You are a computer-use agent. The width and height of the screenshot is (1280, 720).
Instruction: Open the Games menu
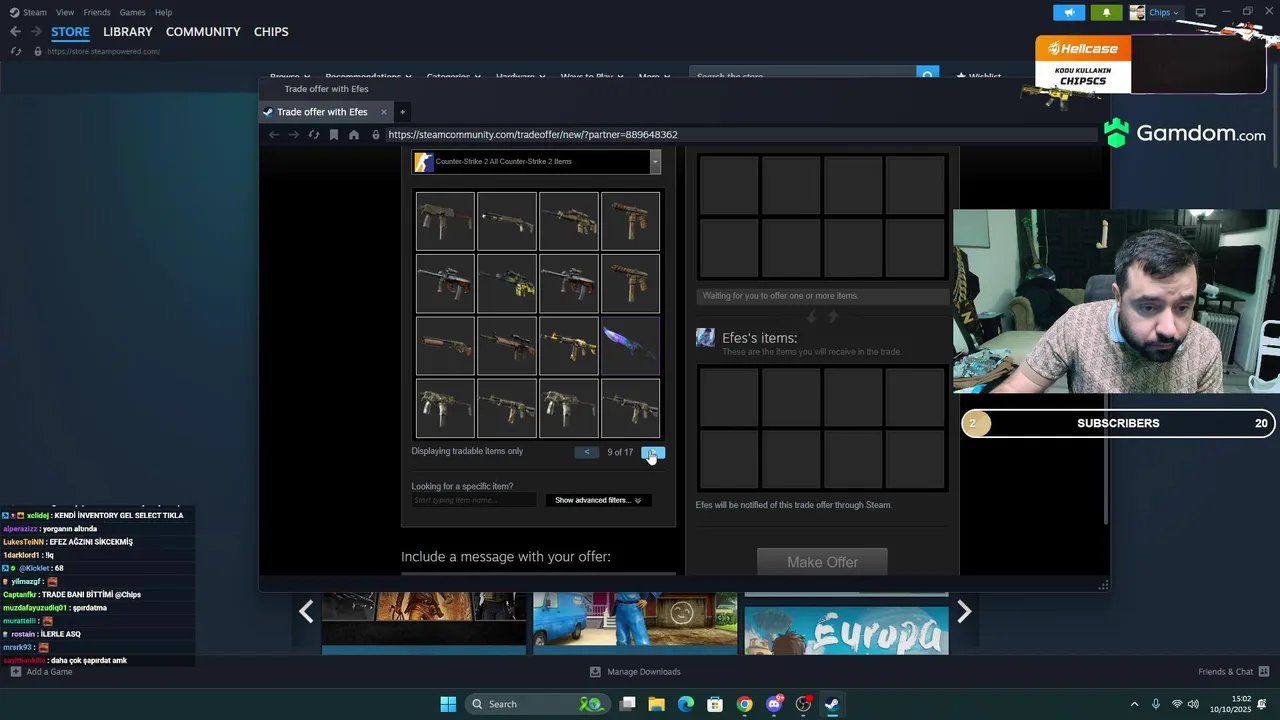click(x=132, y=12)
